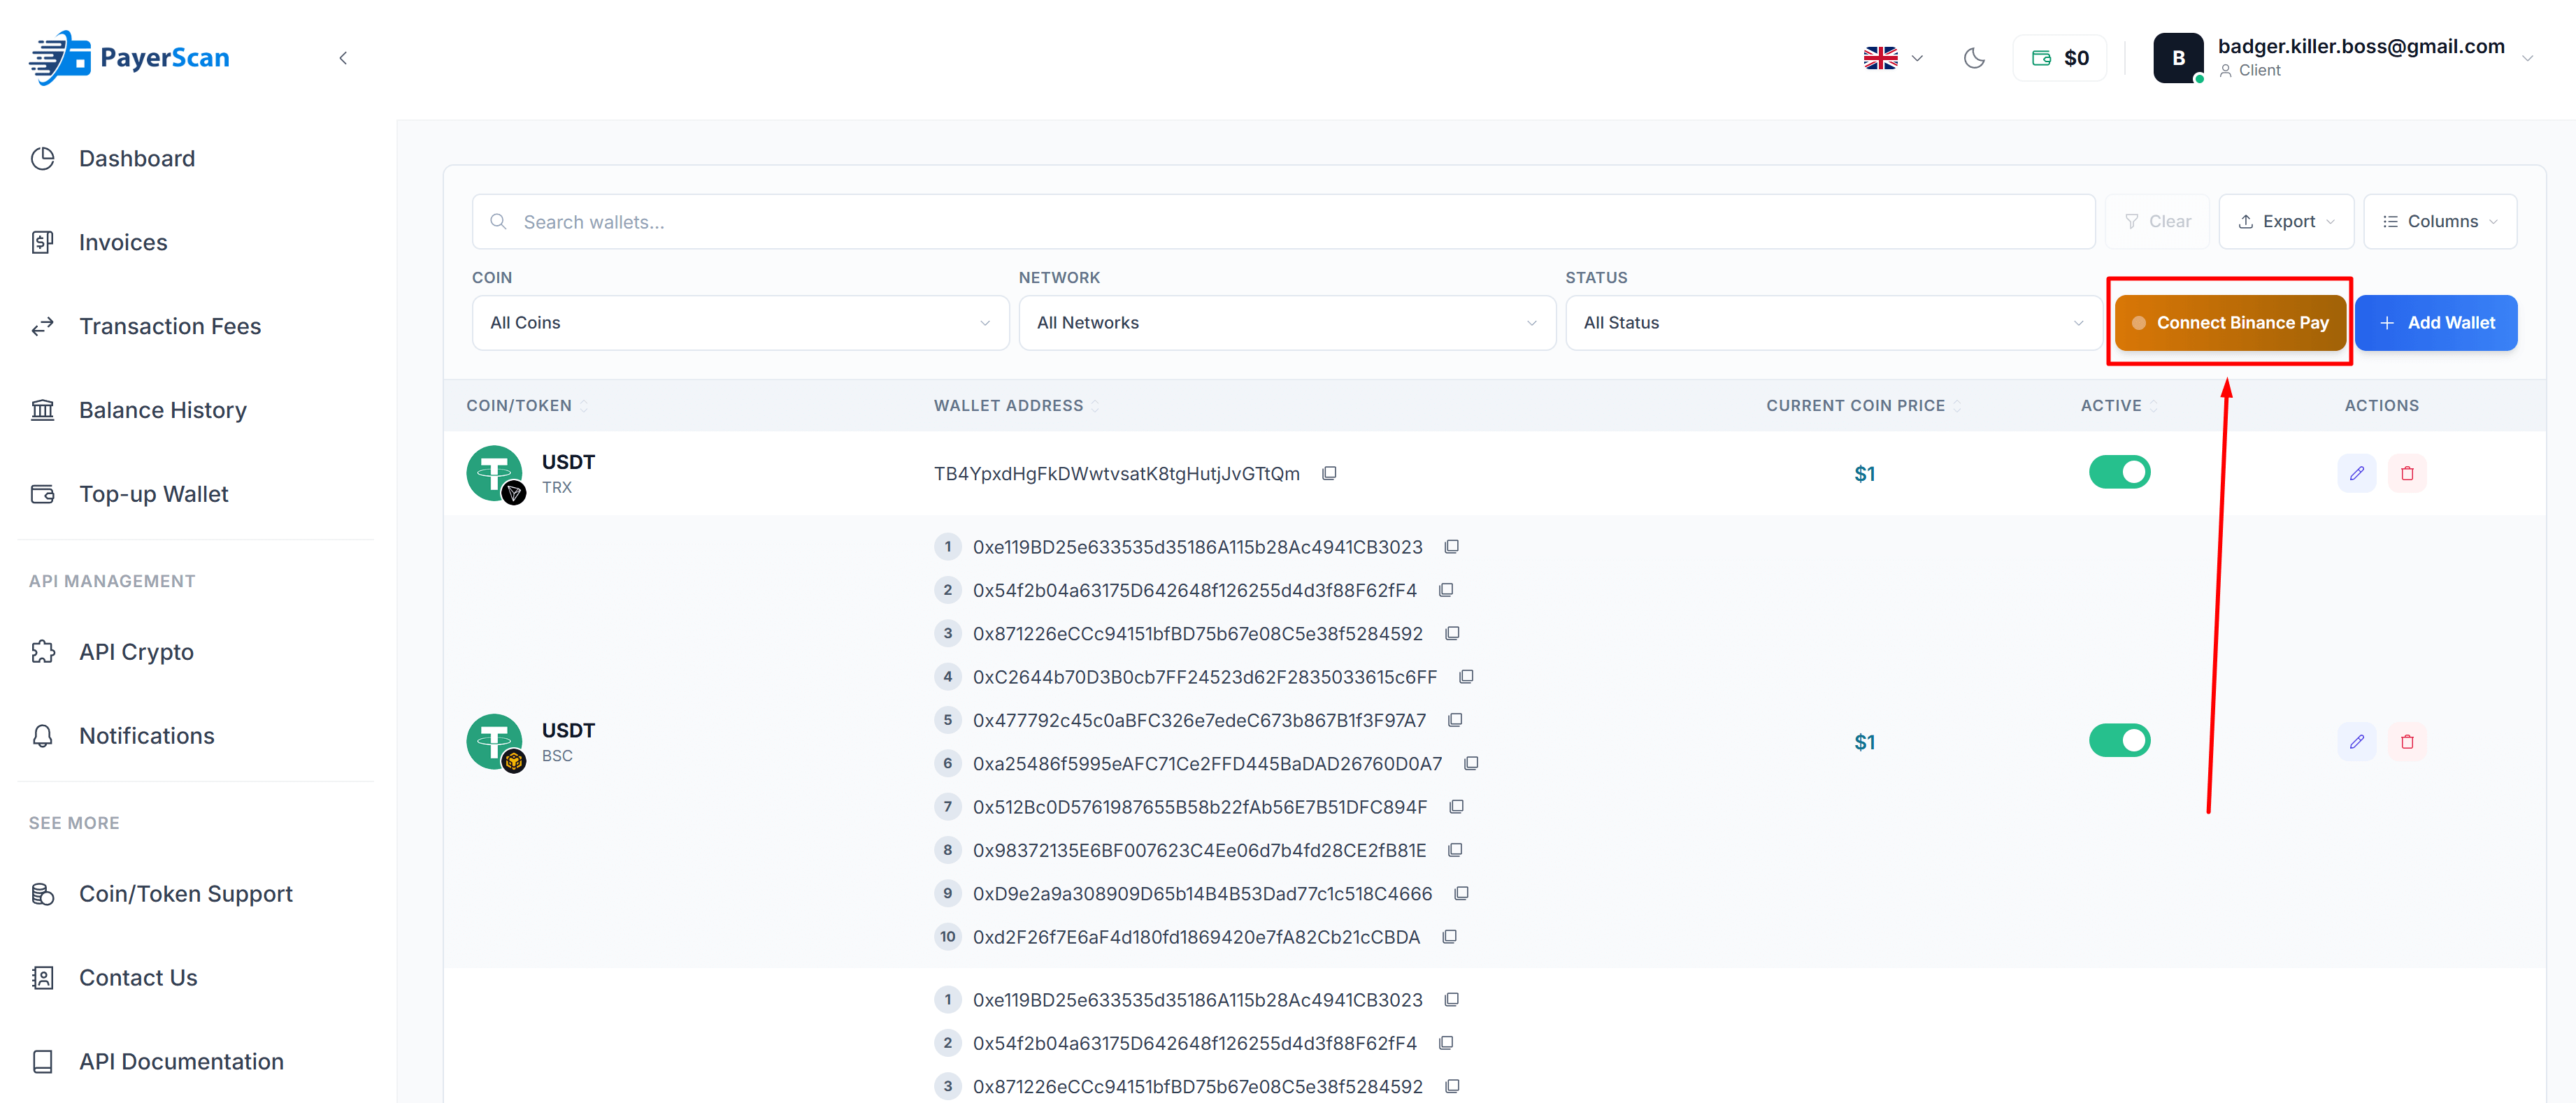The height and width of the screenshot is (1103, 2576).
Task: Open Transaction Fees section
Action: click(170, 326)
